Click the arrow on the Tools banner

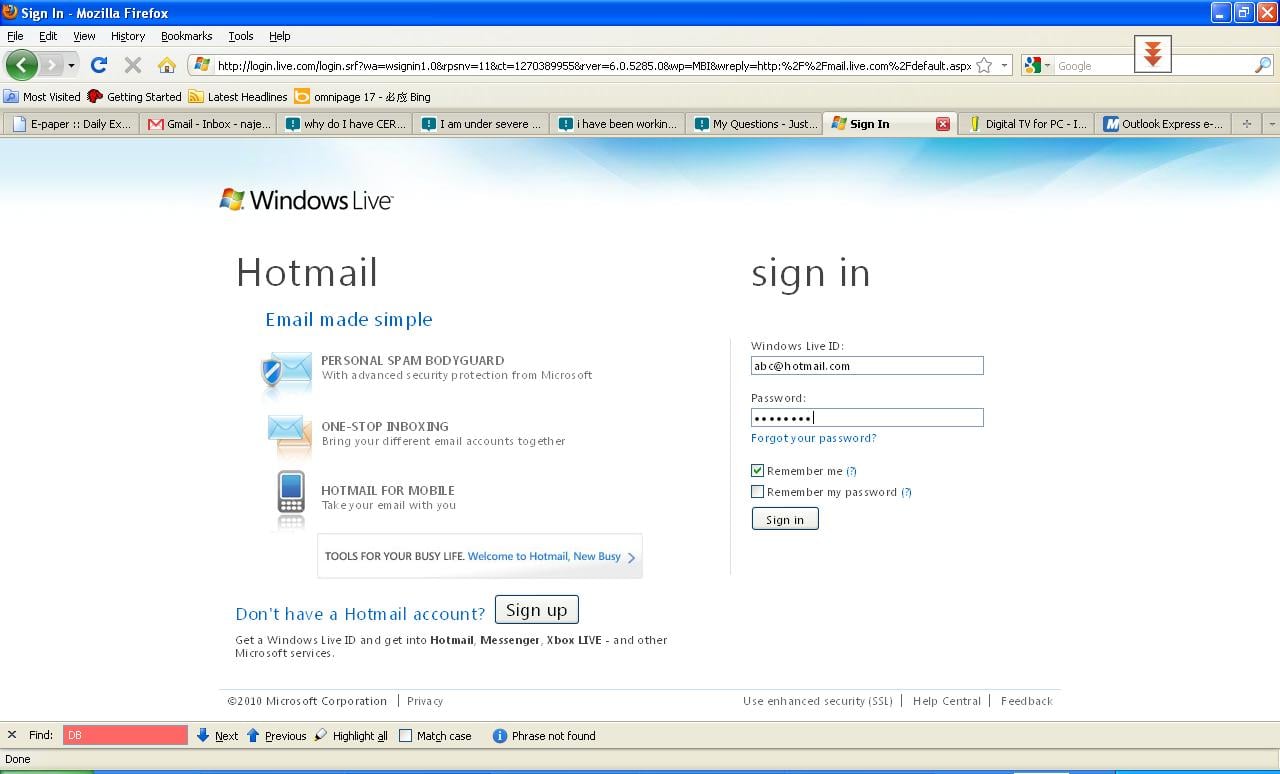click(x=631, y=557)
